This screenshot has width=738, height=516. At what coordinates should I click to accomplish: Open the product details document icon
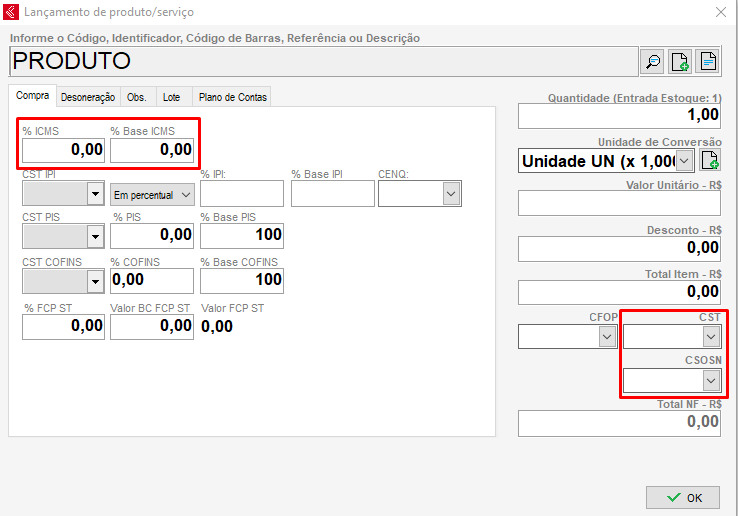(x=708, y=62)
